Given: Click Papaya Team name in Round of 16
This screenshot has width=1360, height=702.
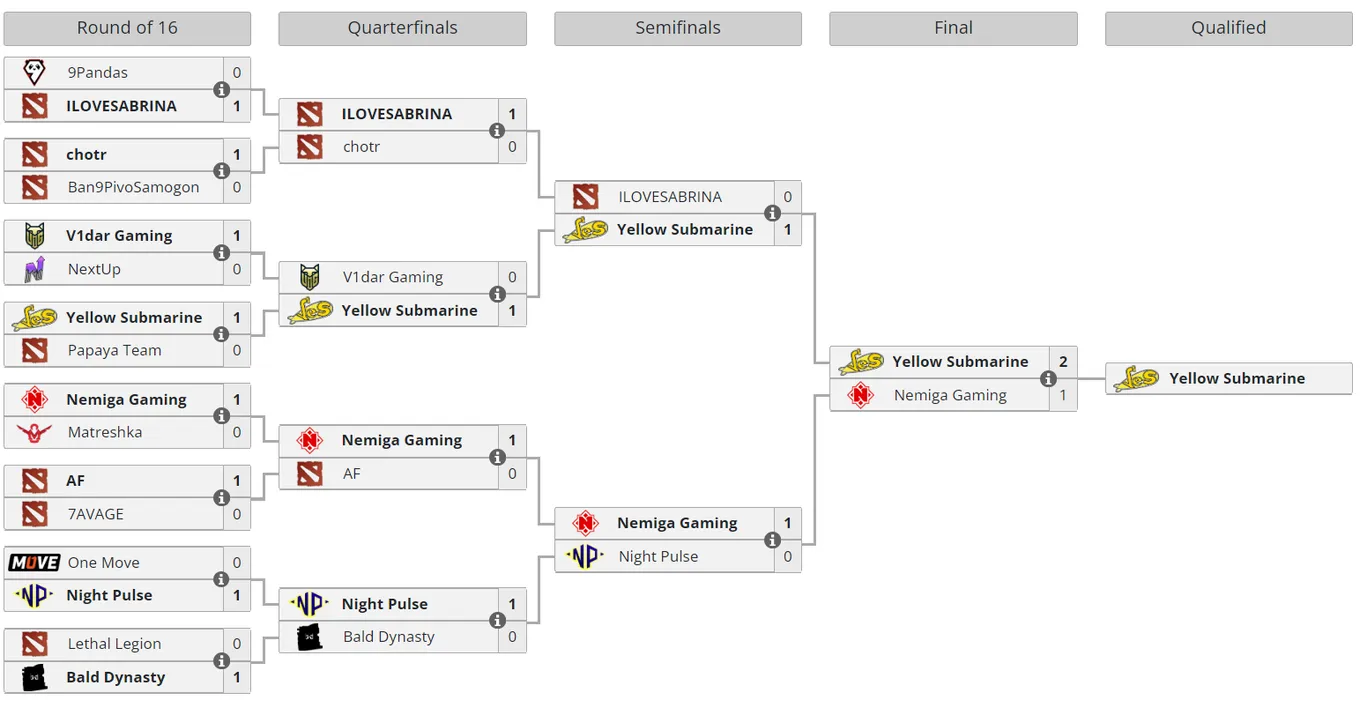Looking at the screenshot, I should [114, 350].
